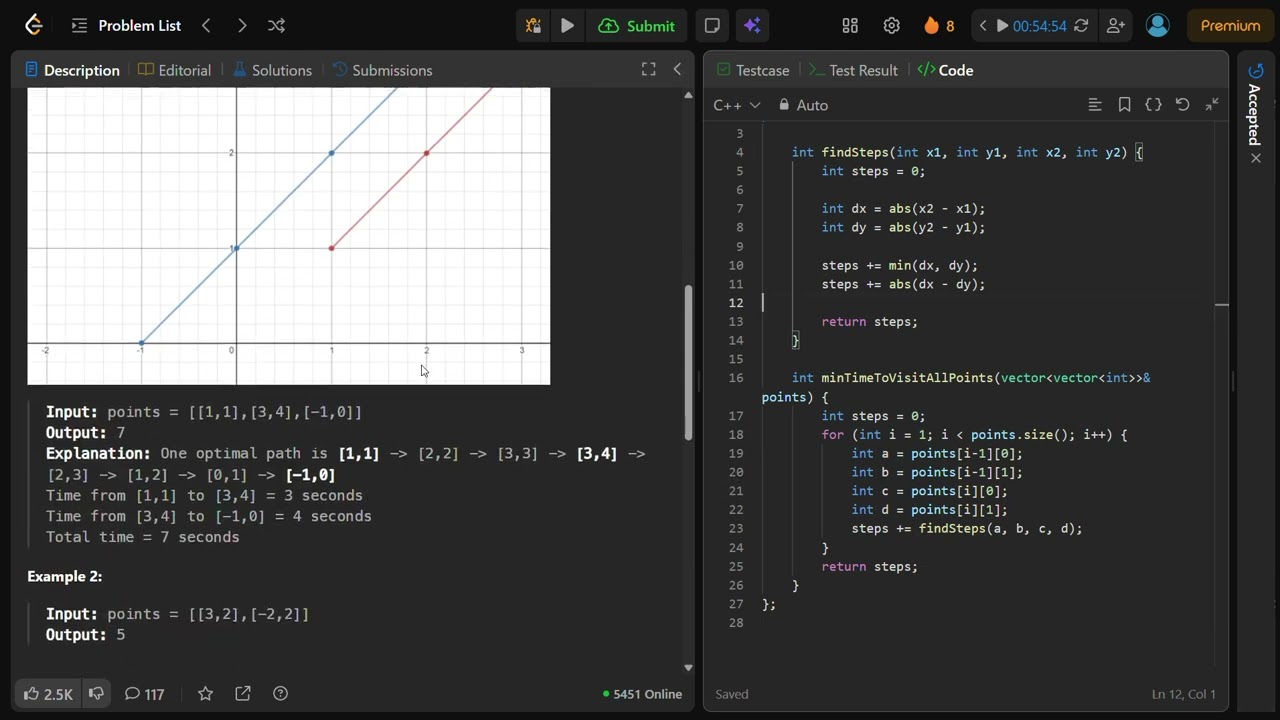The height and width of the screenshot is (720, 1280).
Task: Submit the solution
Action: click(x=637, y=26)
